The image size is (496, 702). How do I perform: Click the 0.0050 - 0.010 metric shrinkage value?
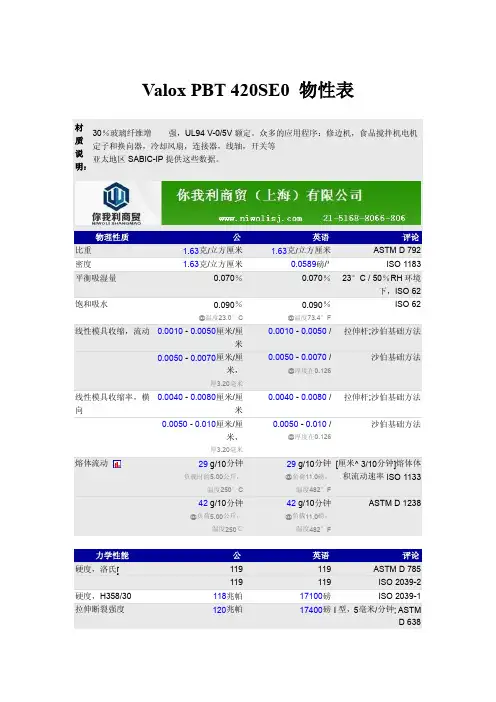(188, 424)
